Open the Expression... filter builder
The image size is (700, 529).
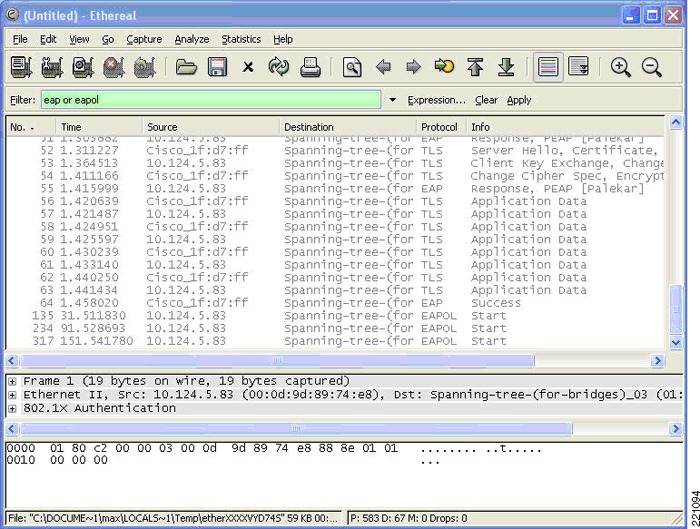[436, 100]
